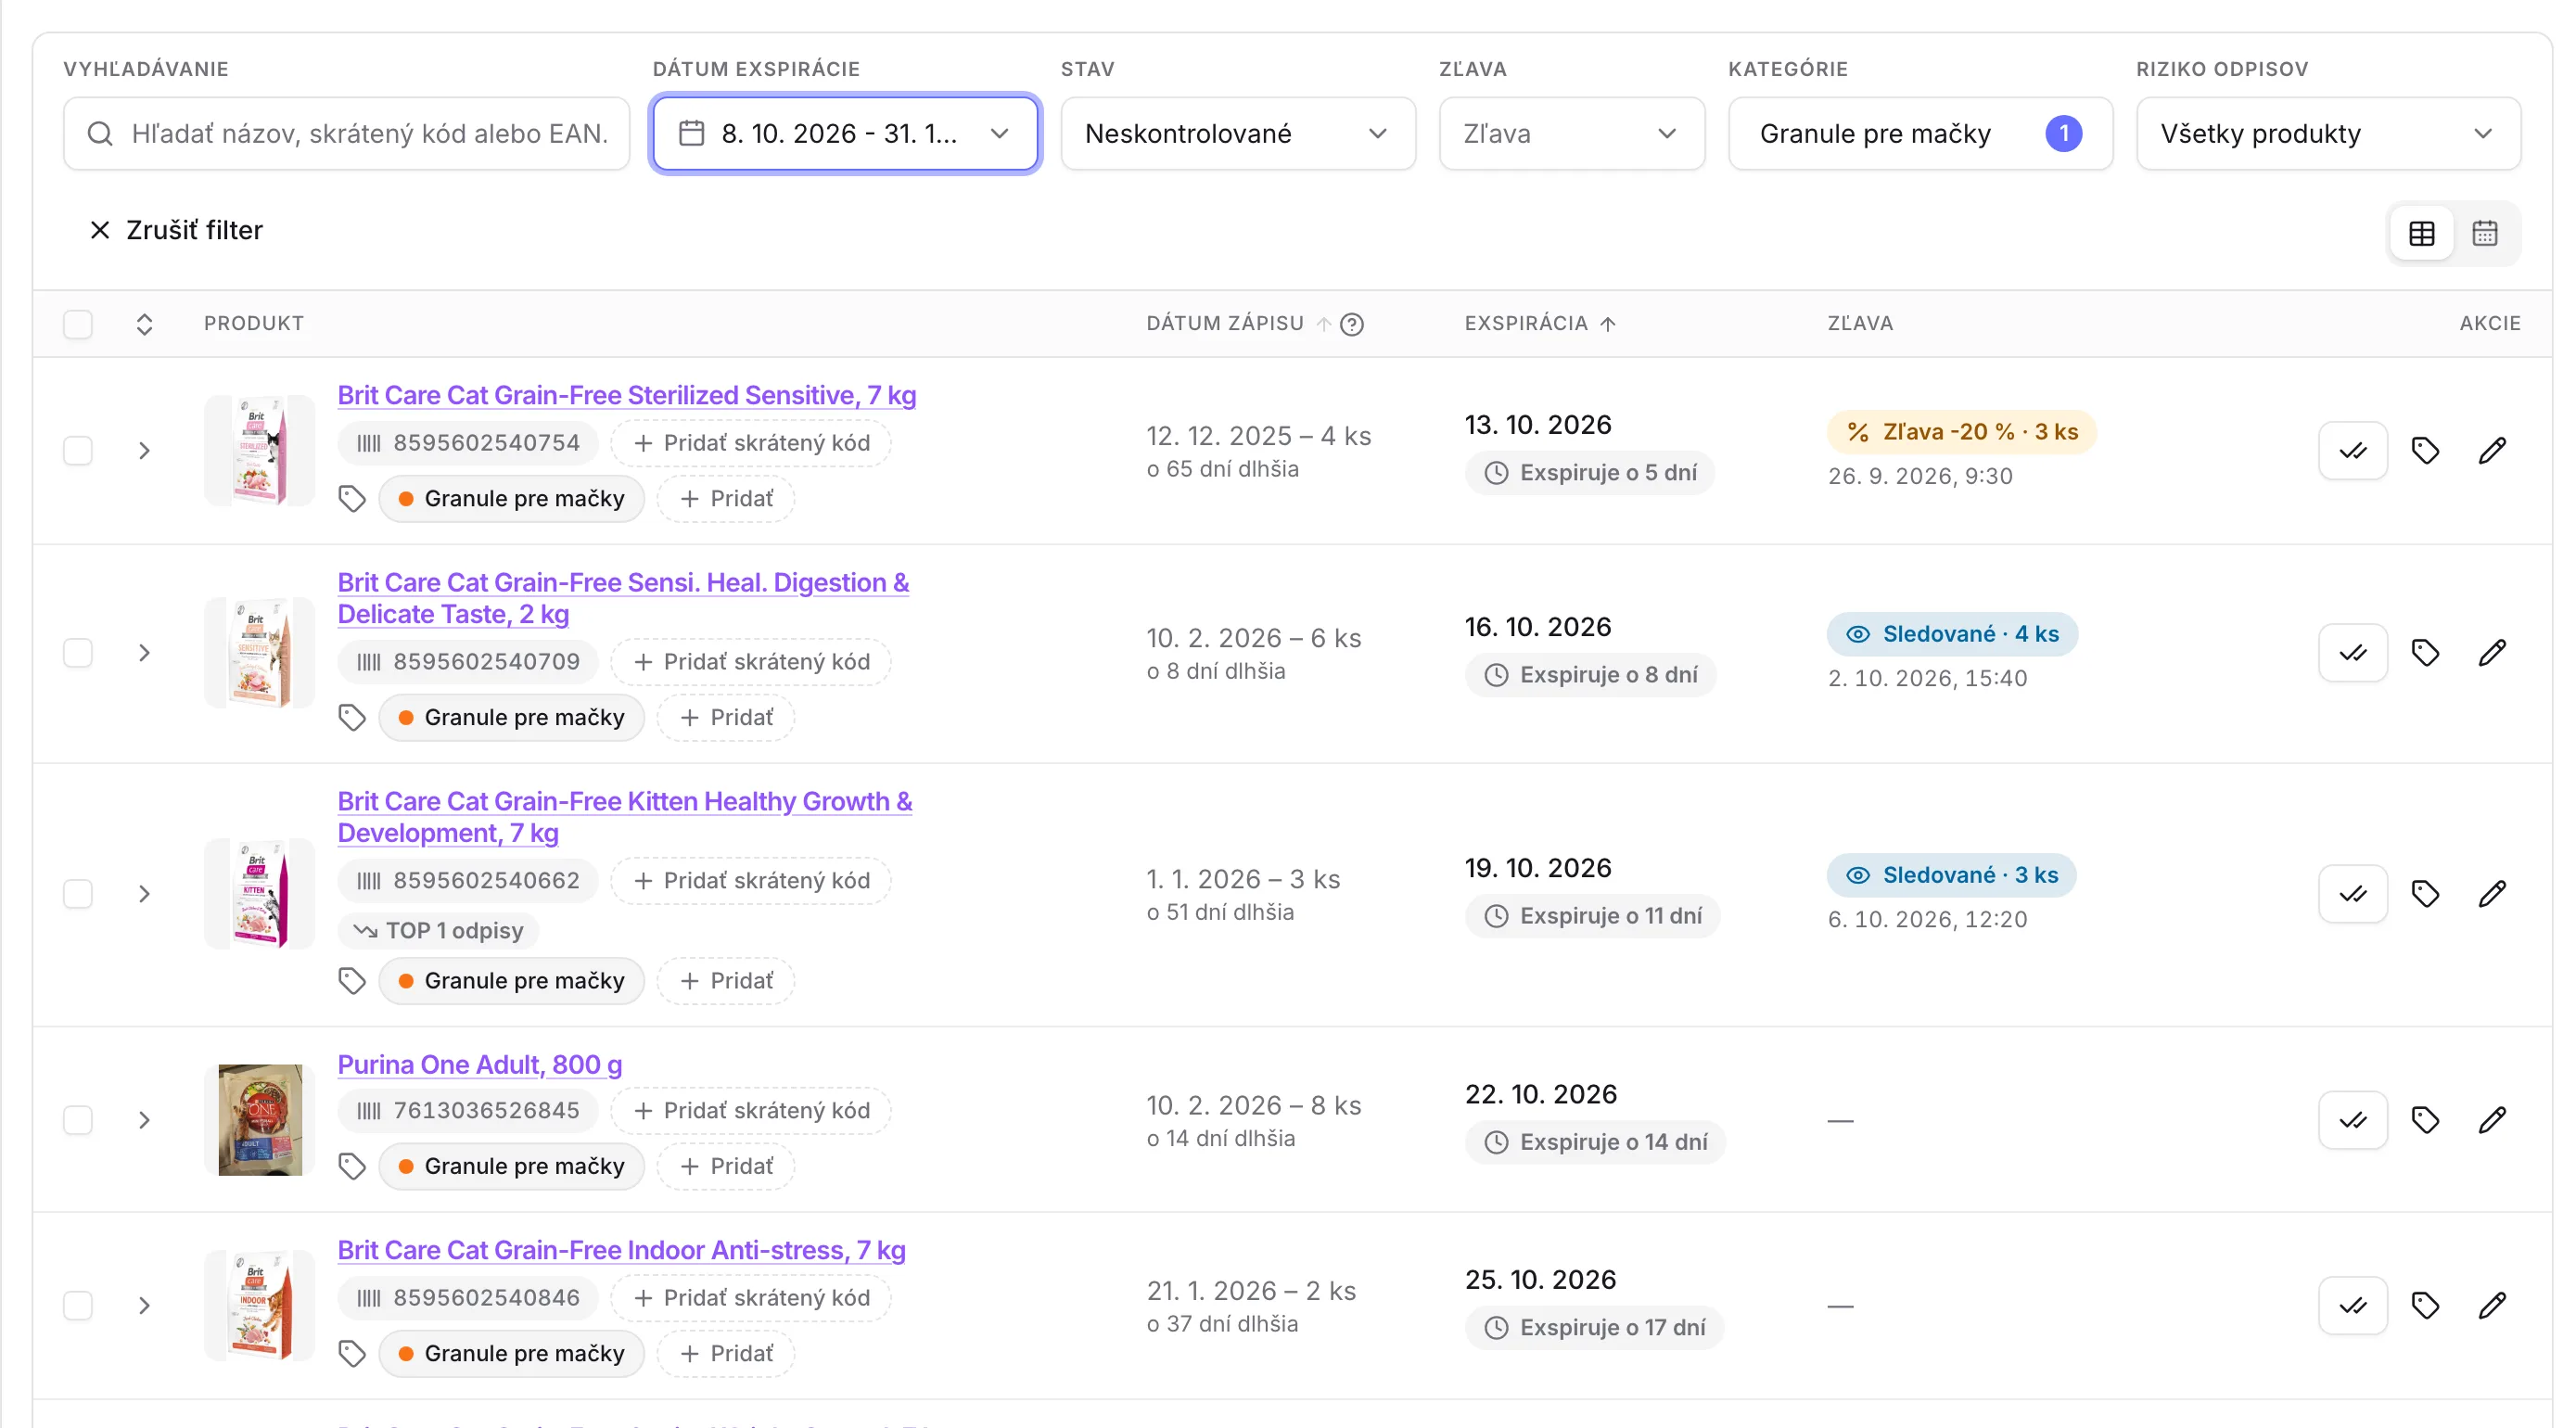The width and height of the screenshot is (2576, 1428).
Task: Click the Sledované · 4 ks badge
Action: click(1952, 634)
